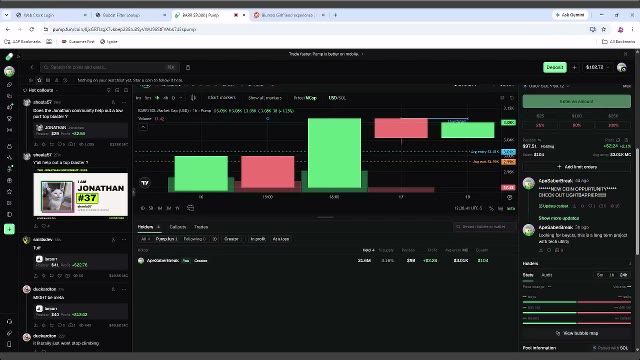Image resolution: width=640 pixels, height=360 pixels.
Task: Open the date range calendar icon below chart
Action: click(190, 208)
